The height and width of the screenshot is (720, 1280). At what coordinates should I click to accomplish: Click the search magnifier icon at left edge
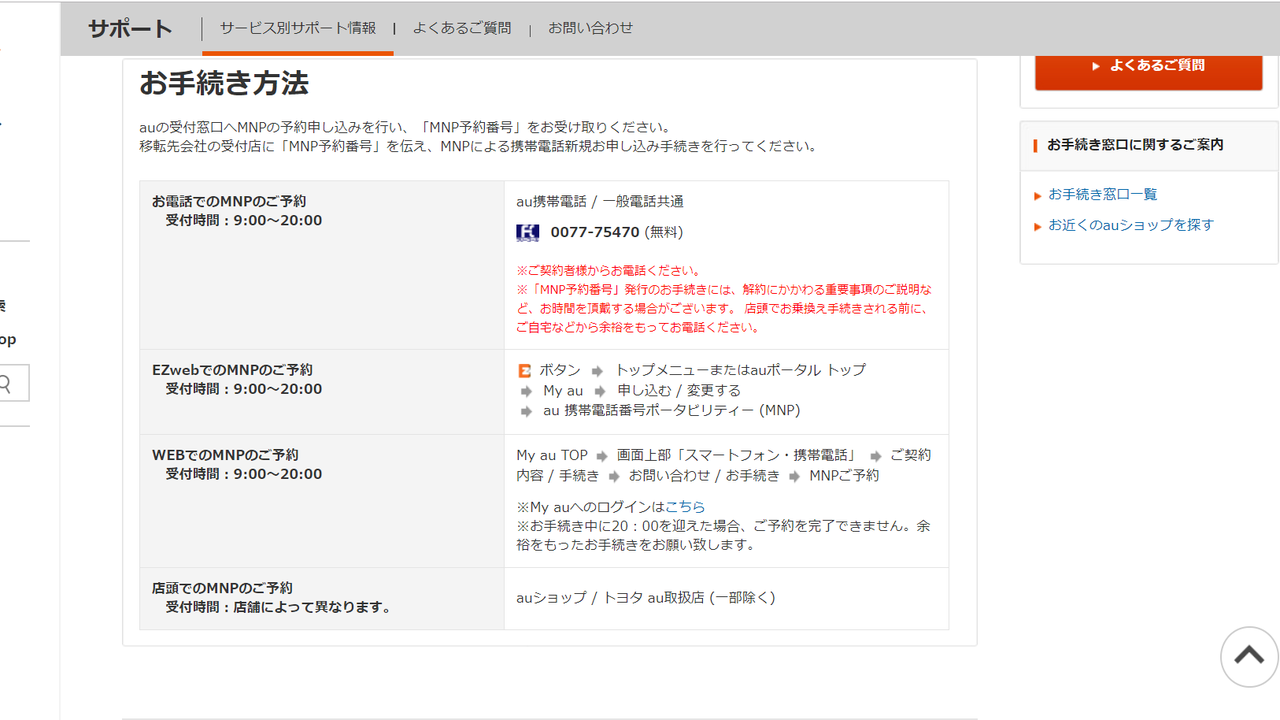point(5,384)
